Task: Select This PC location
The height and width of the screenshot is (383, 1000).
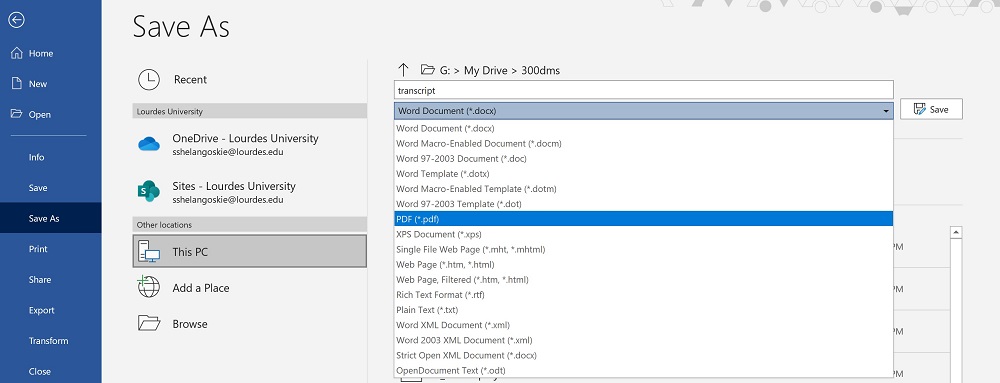Action: [x=250, y=252]
